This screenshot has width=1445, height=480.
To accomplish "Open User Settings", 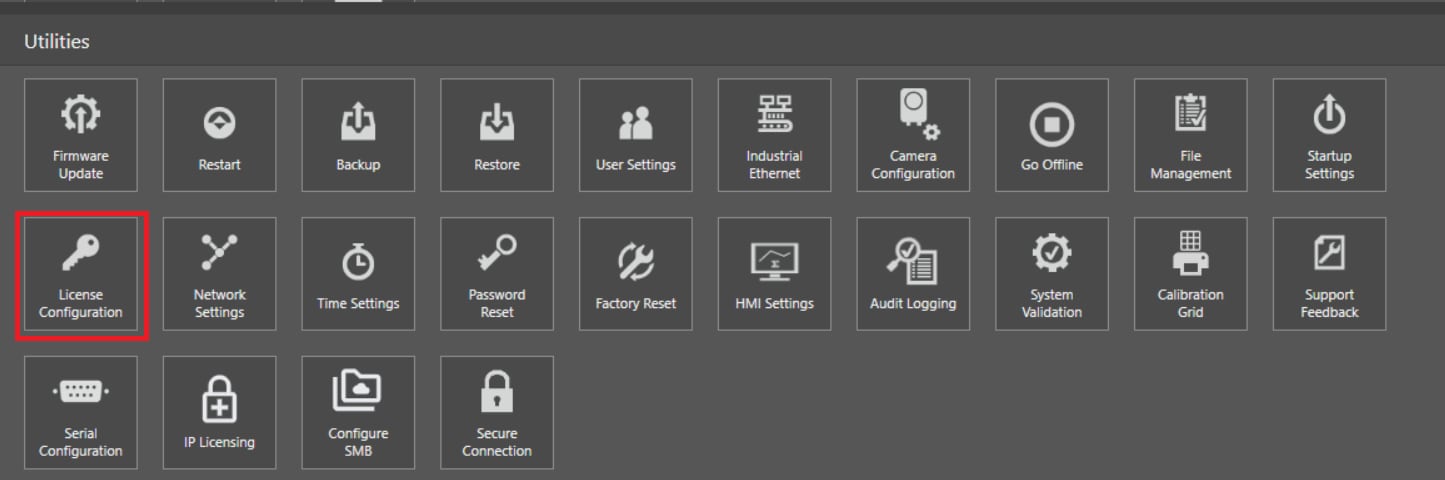I will (636, 135).
